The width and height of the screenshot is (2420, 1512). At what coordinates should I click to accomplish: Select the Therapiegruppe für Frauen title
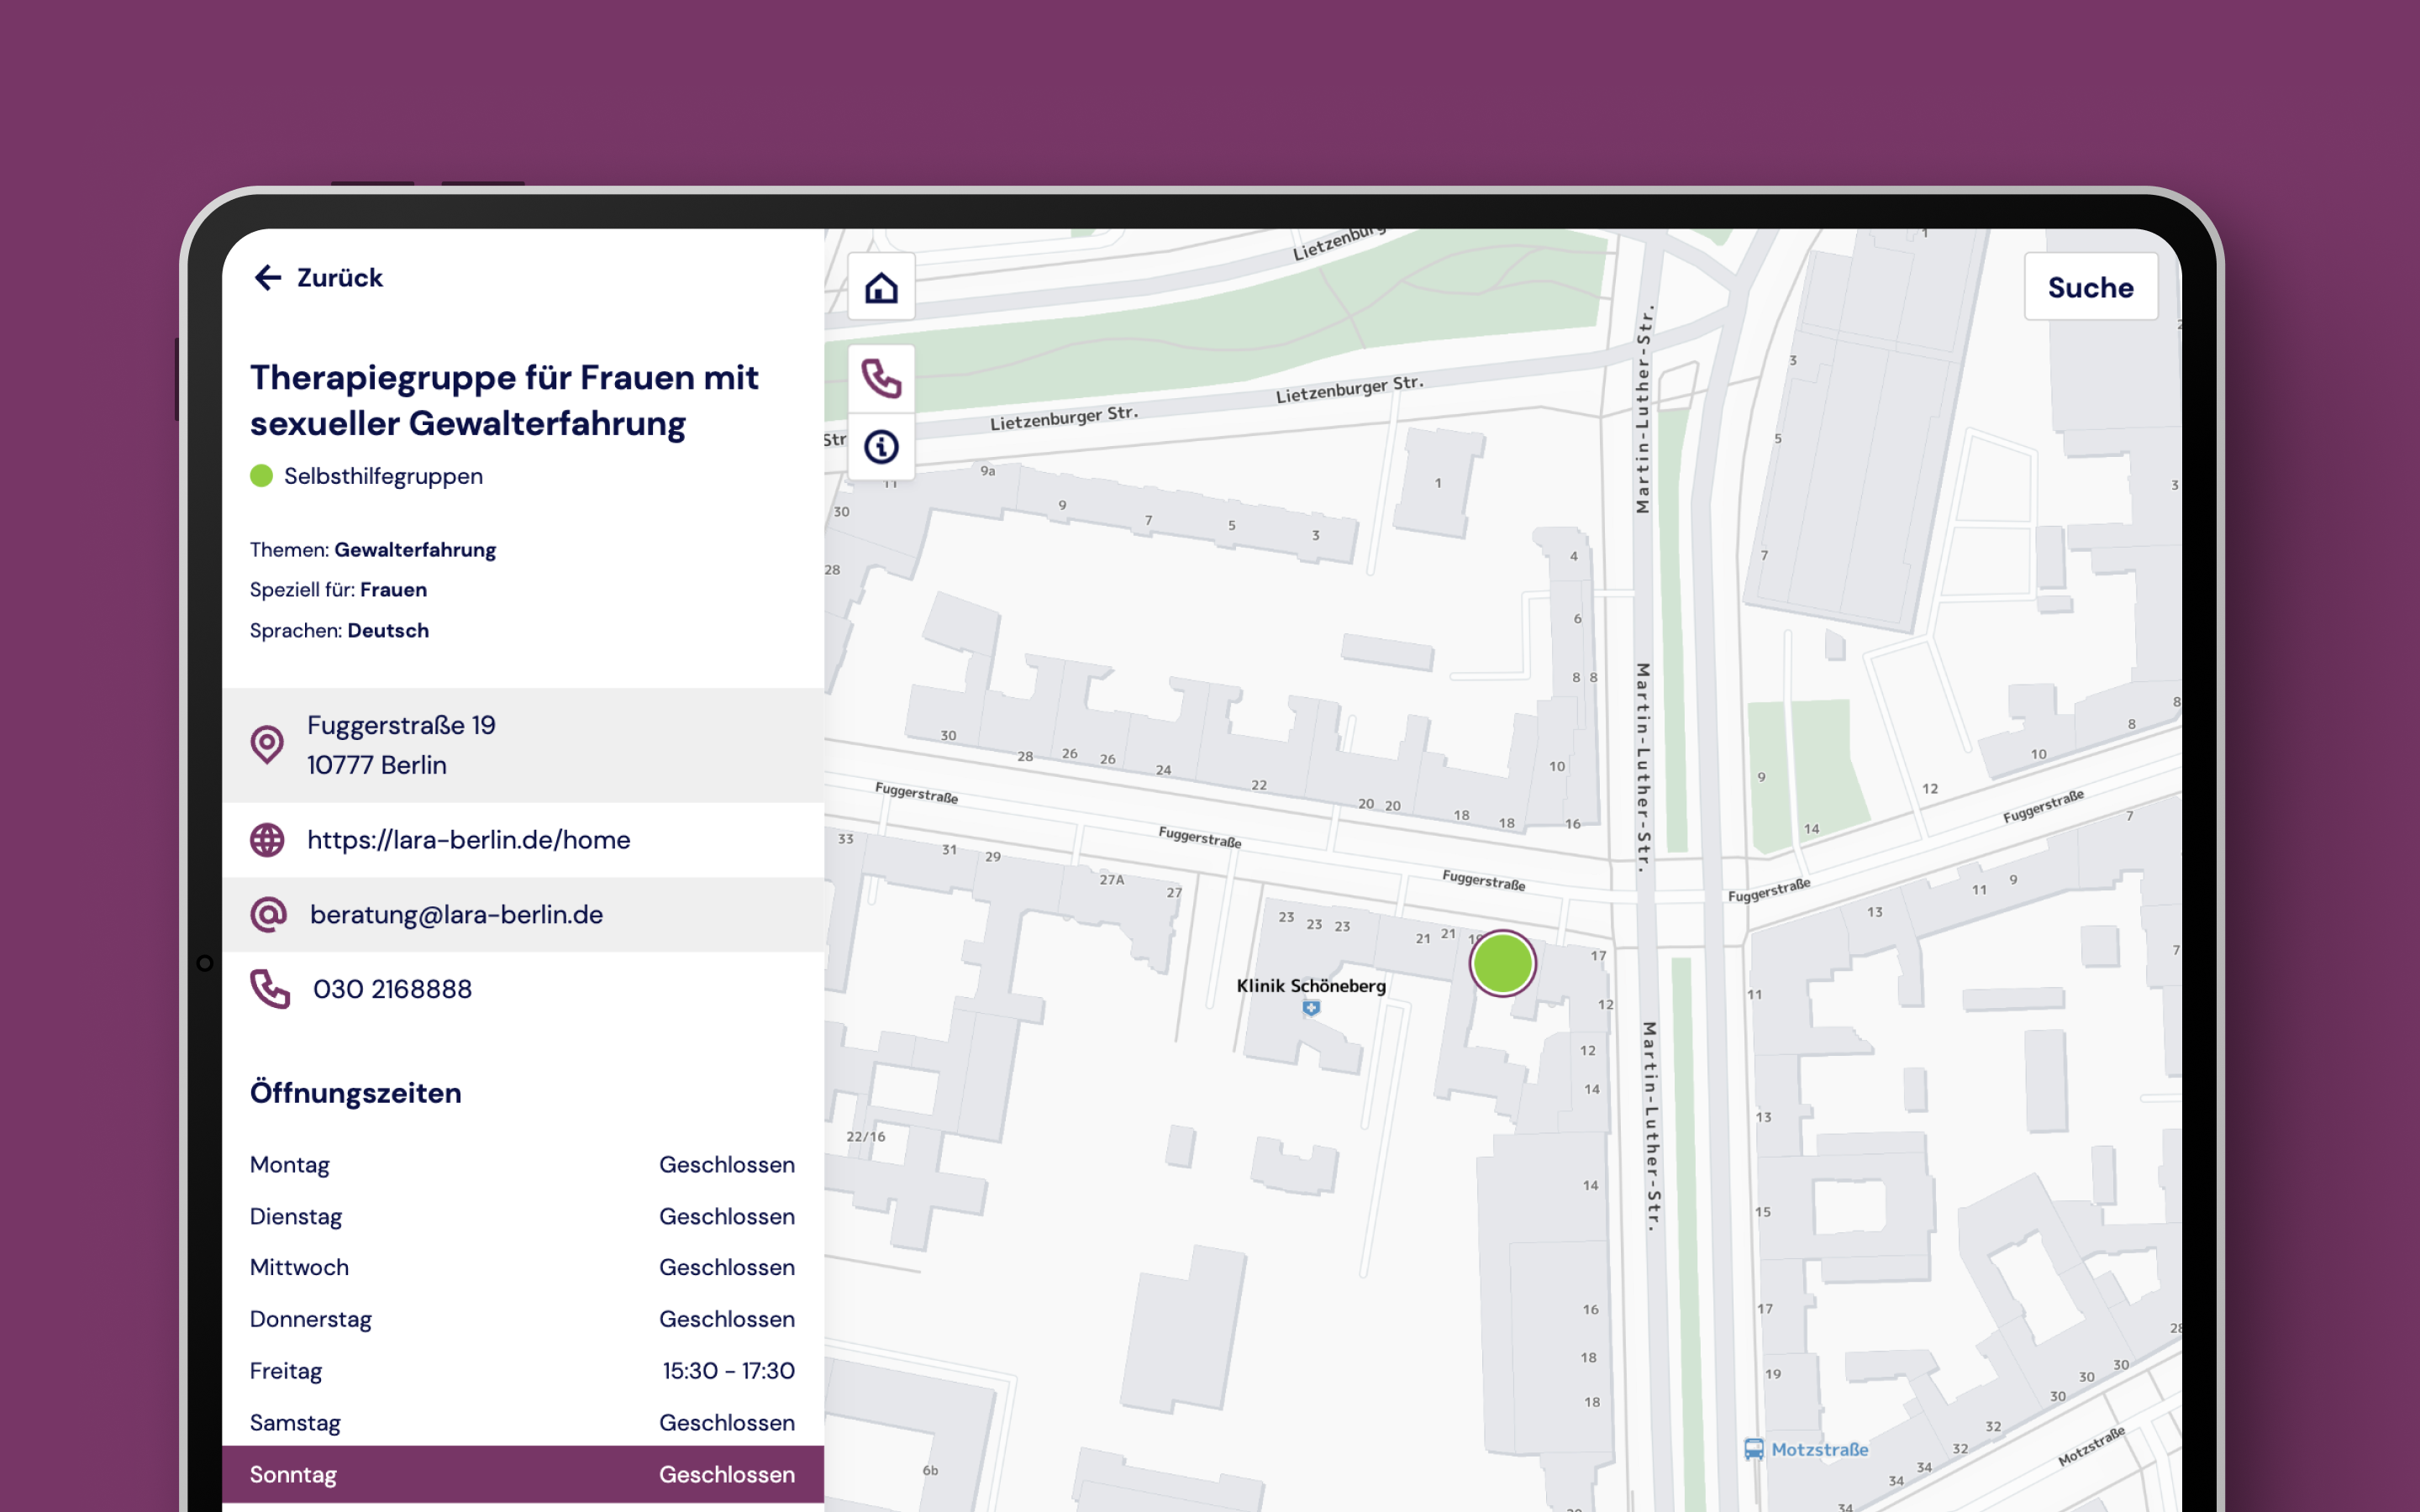click(x=504, y=400)
